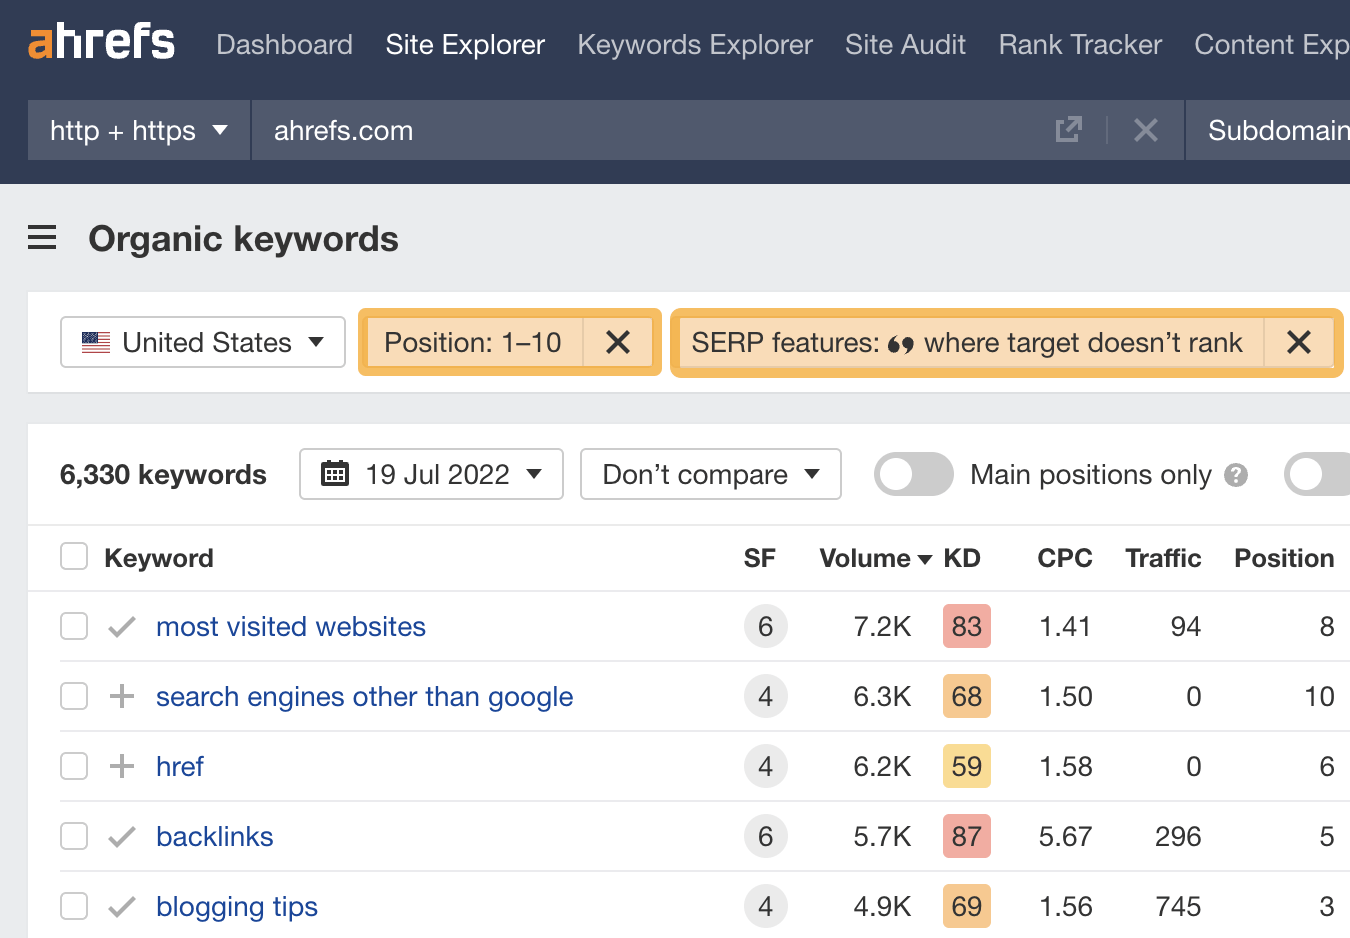Select the checkbox next to blogging tips
1350x938 pixels.
click(74, 906)
